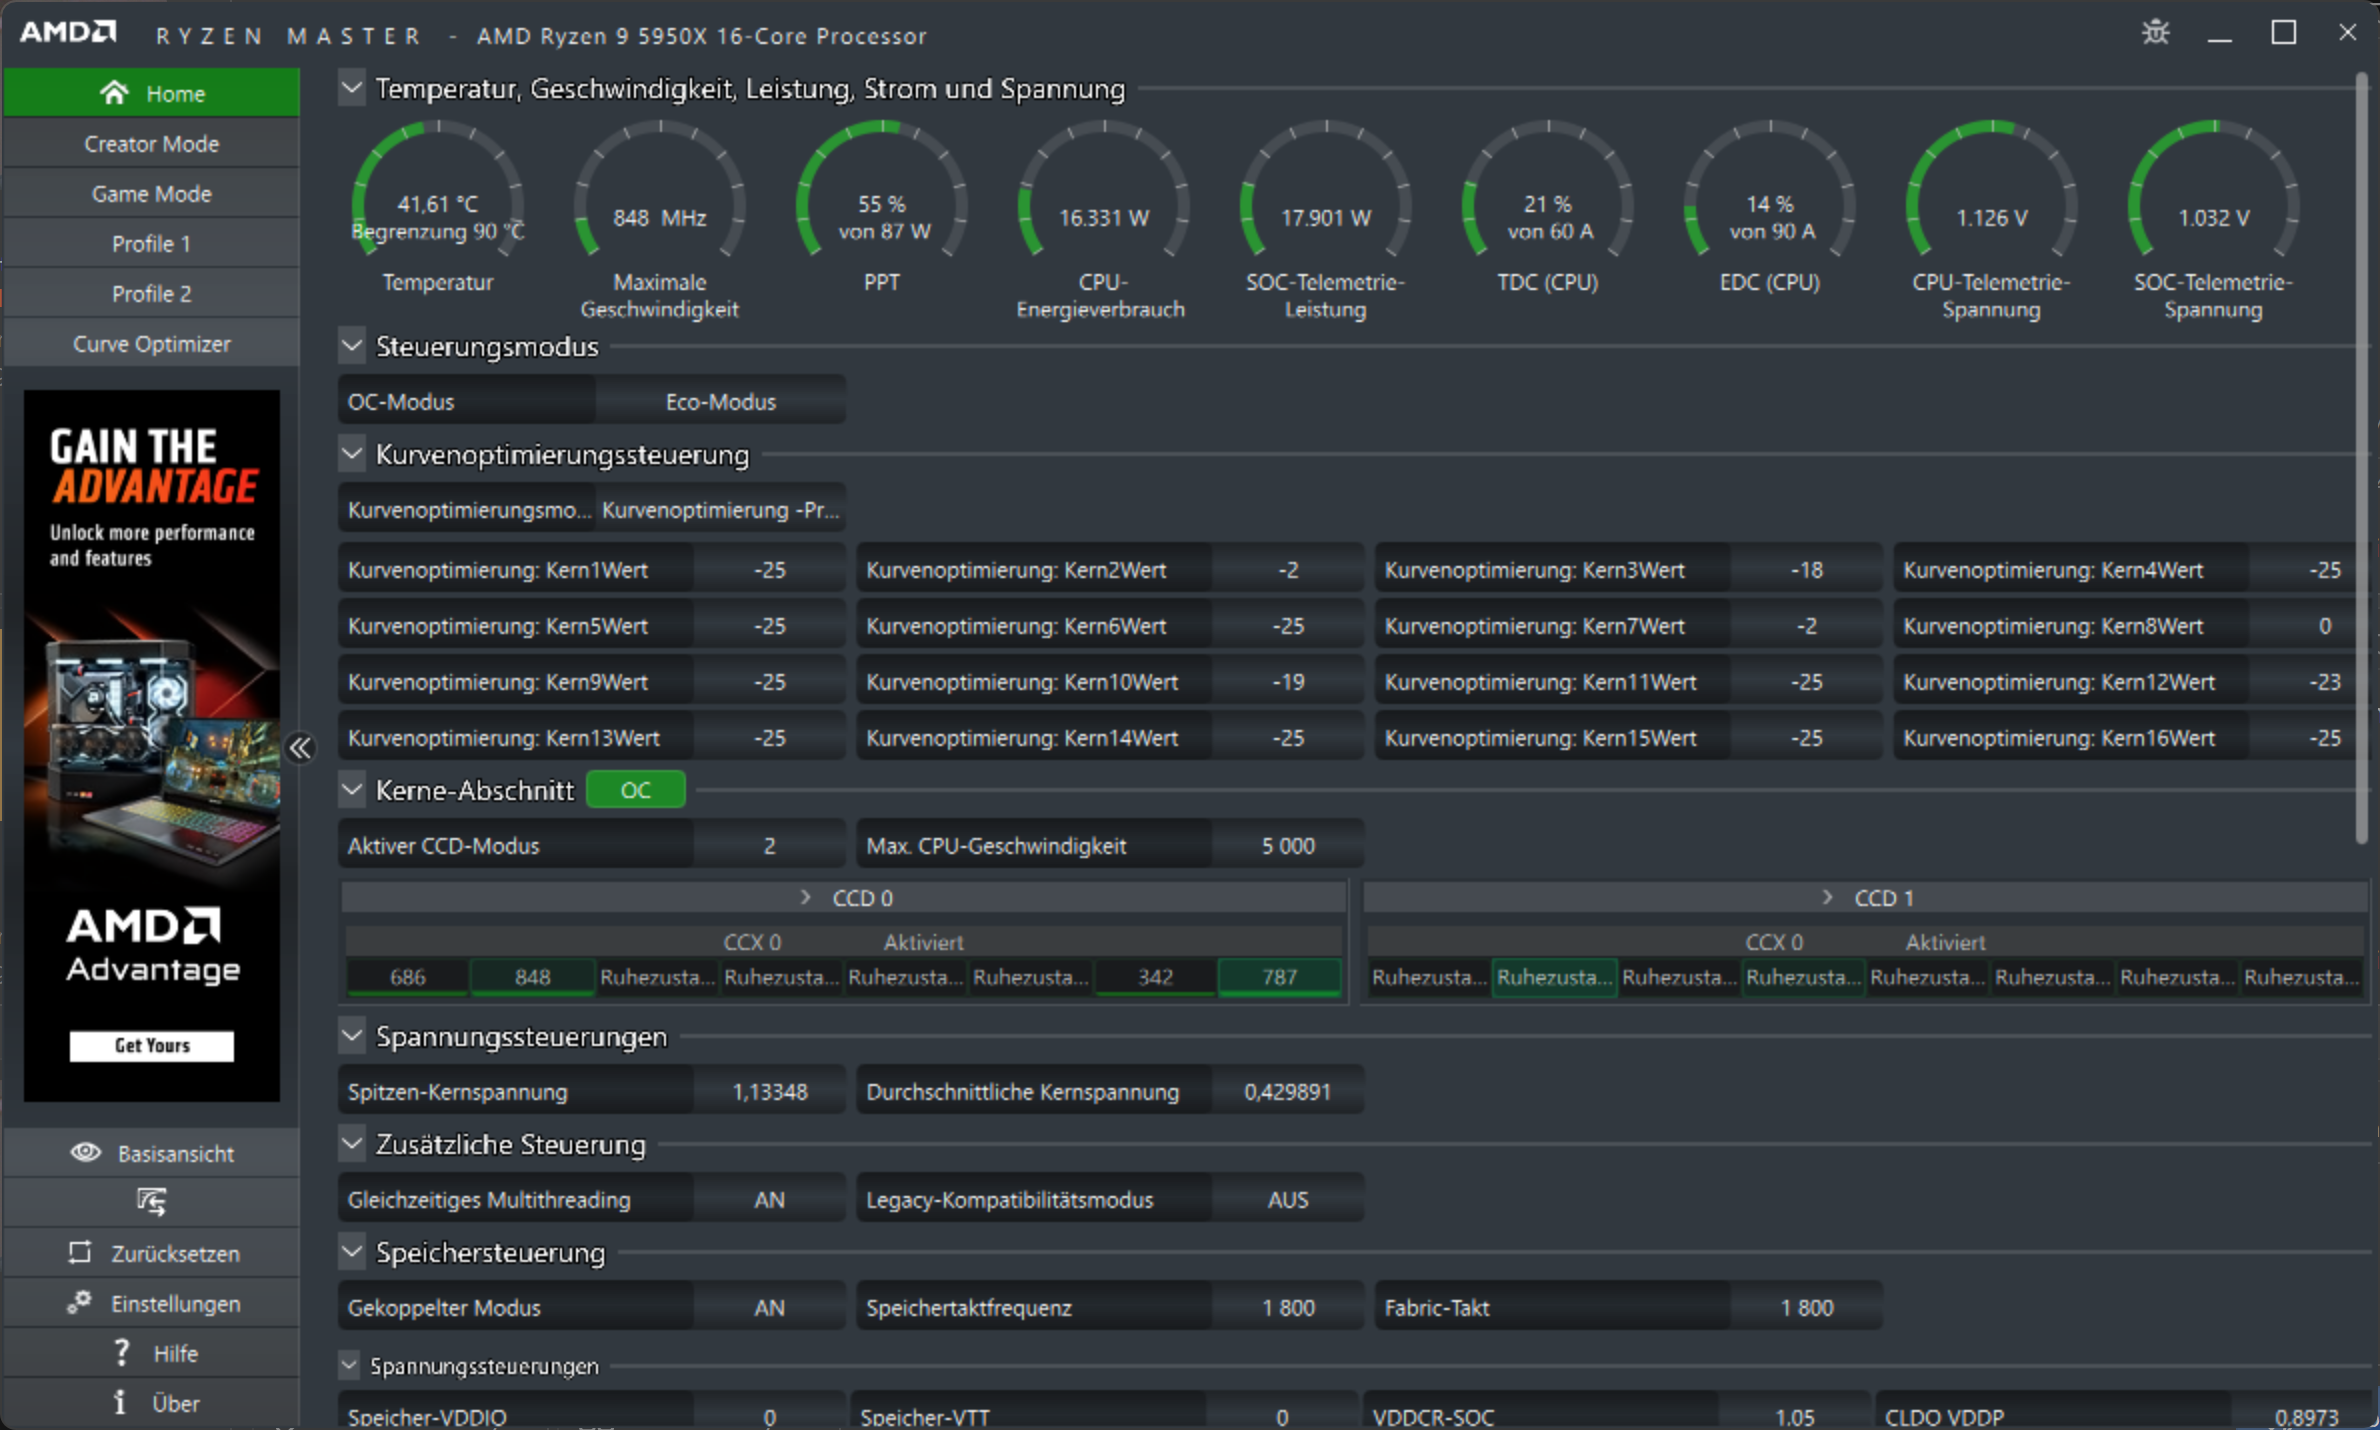Click the Hilfe question mark icon
2380x1430 pixels.
click(x=121, y=1352)
